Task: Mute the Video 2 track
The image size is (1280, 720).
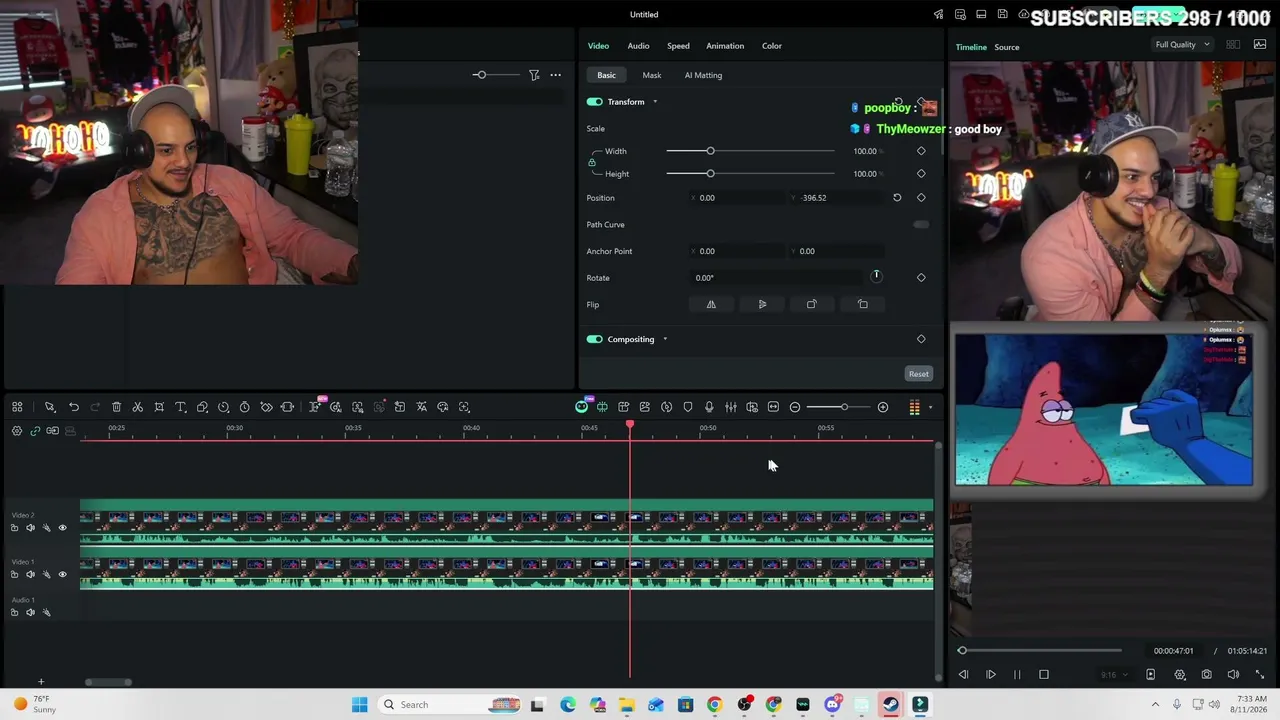Action: (x=30, y=528)
